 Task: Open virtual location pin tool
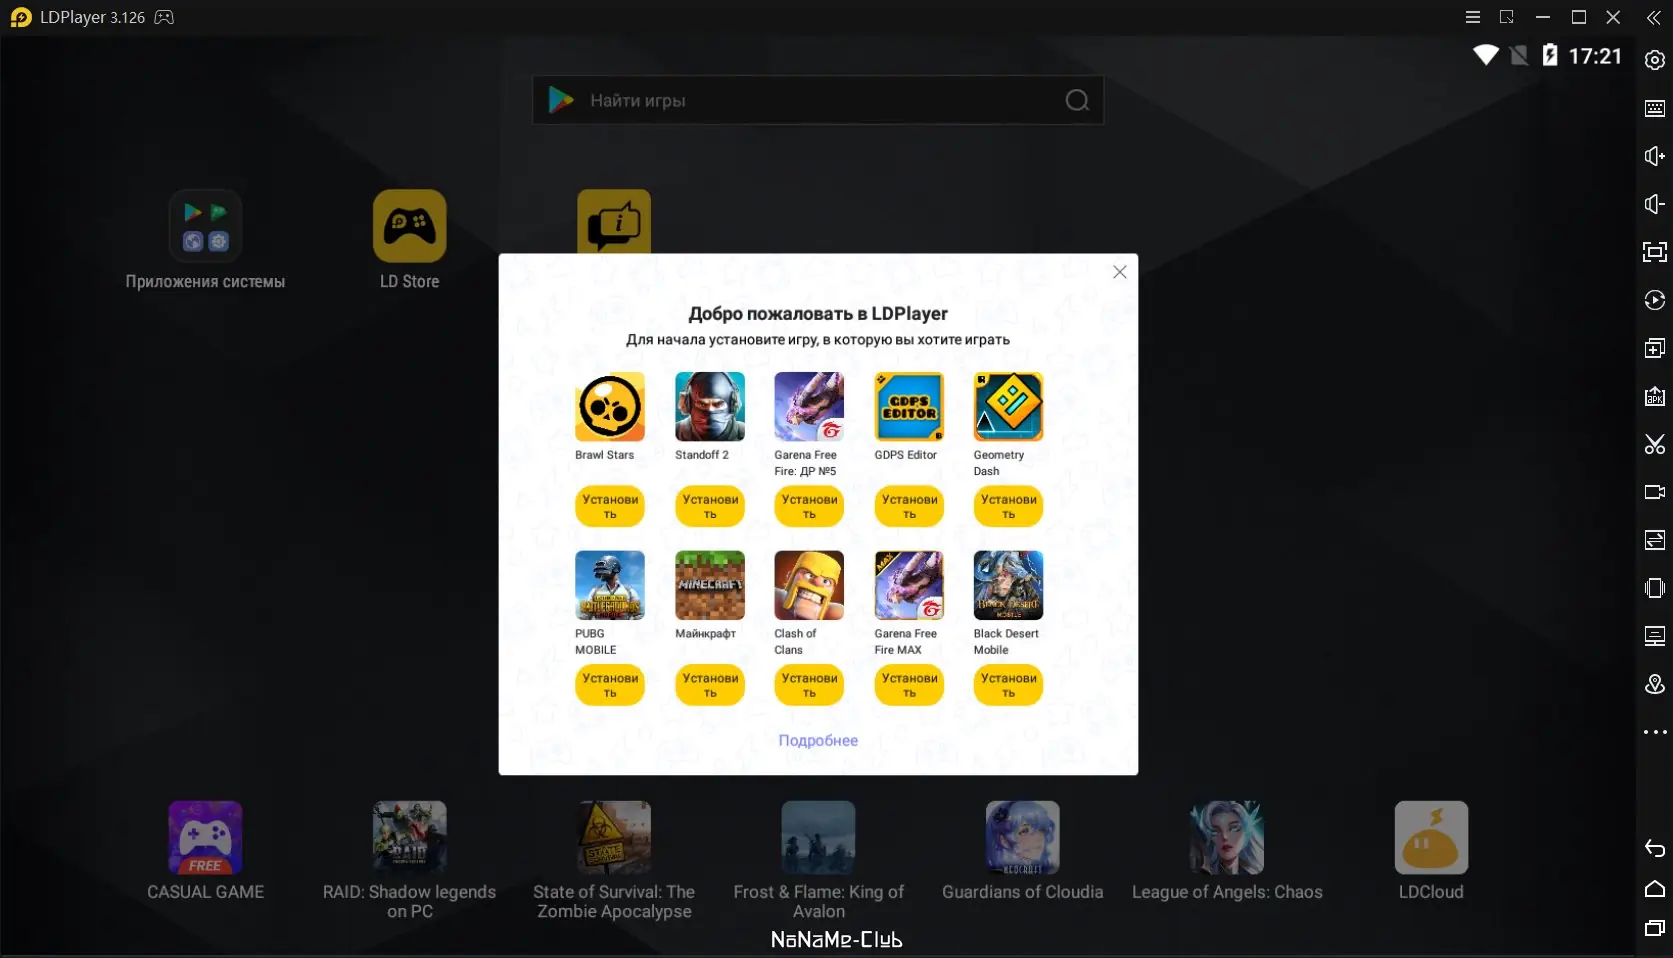point(1655,684)
